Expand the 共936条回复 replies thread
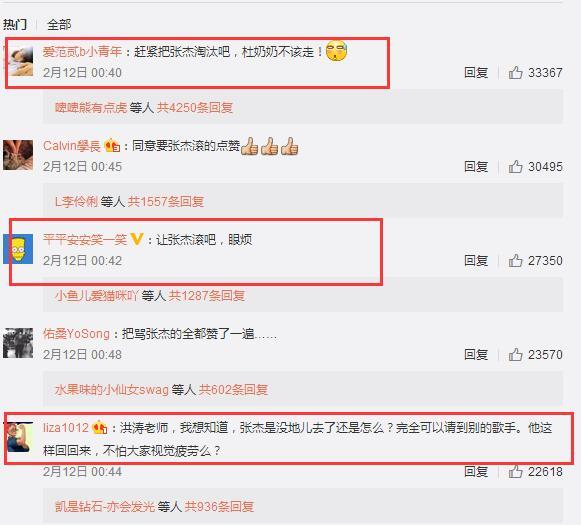The width and height of the screenshot is (581, 525). pos(219,506)
